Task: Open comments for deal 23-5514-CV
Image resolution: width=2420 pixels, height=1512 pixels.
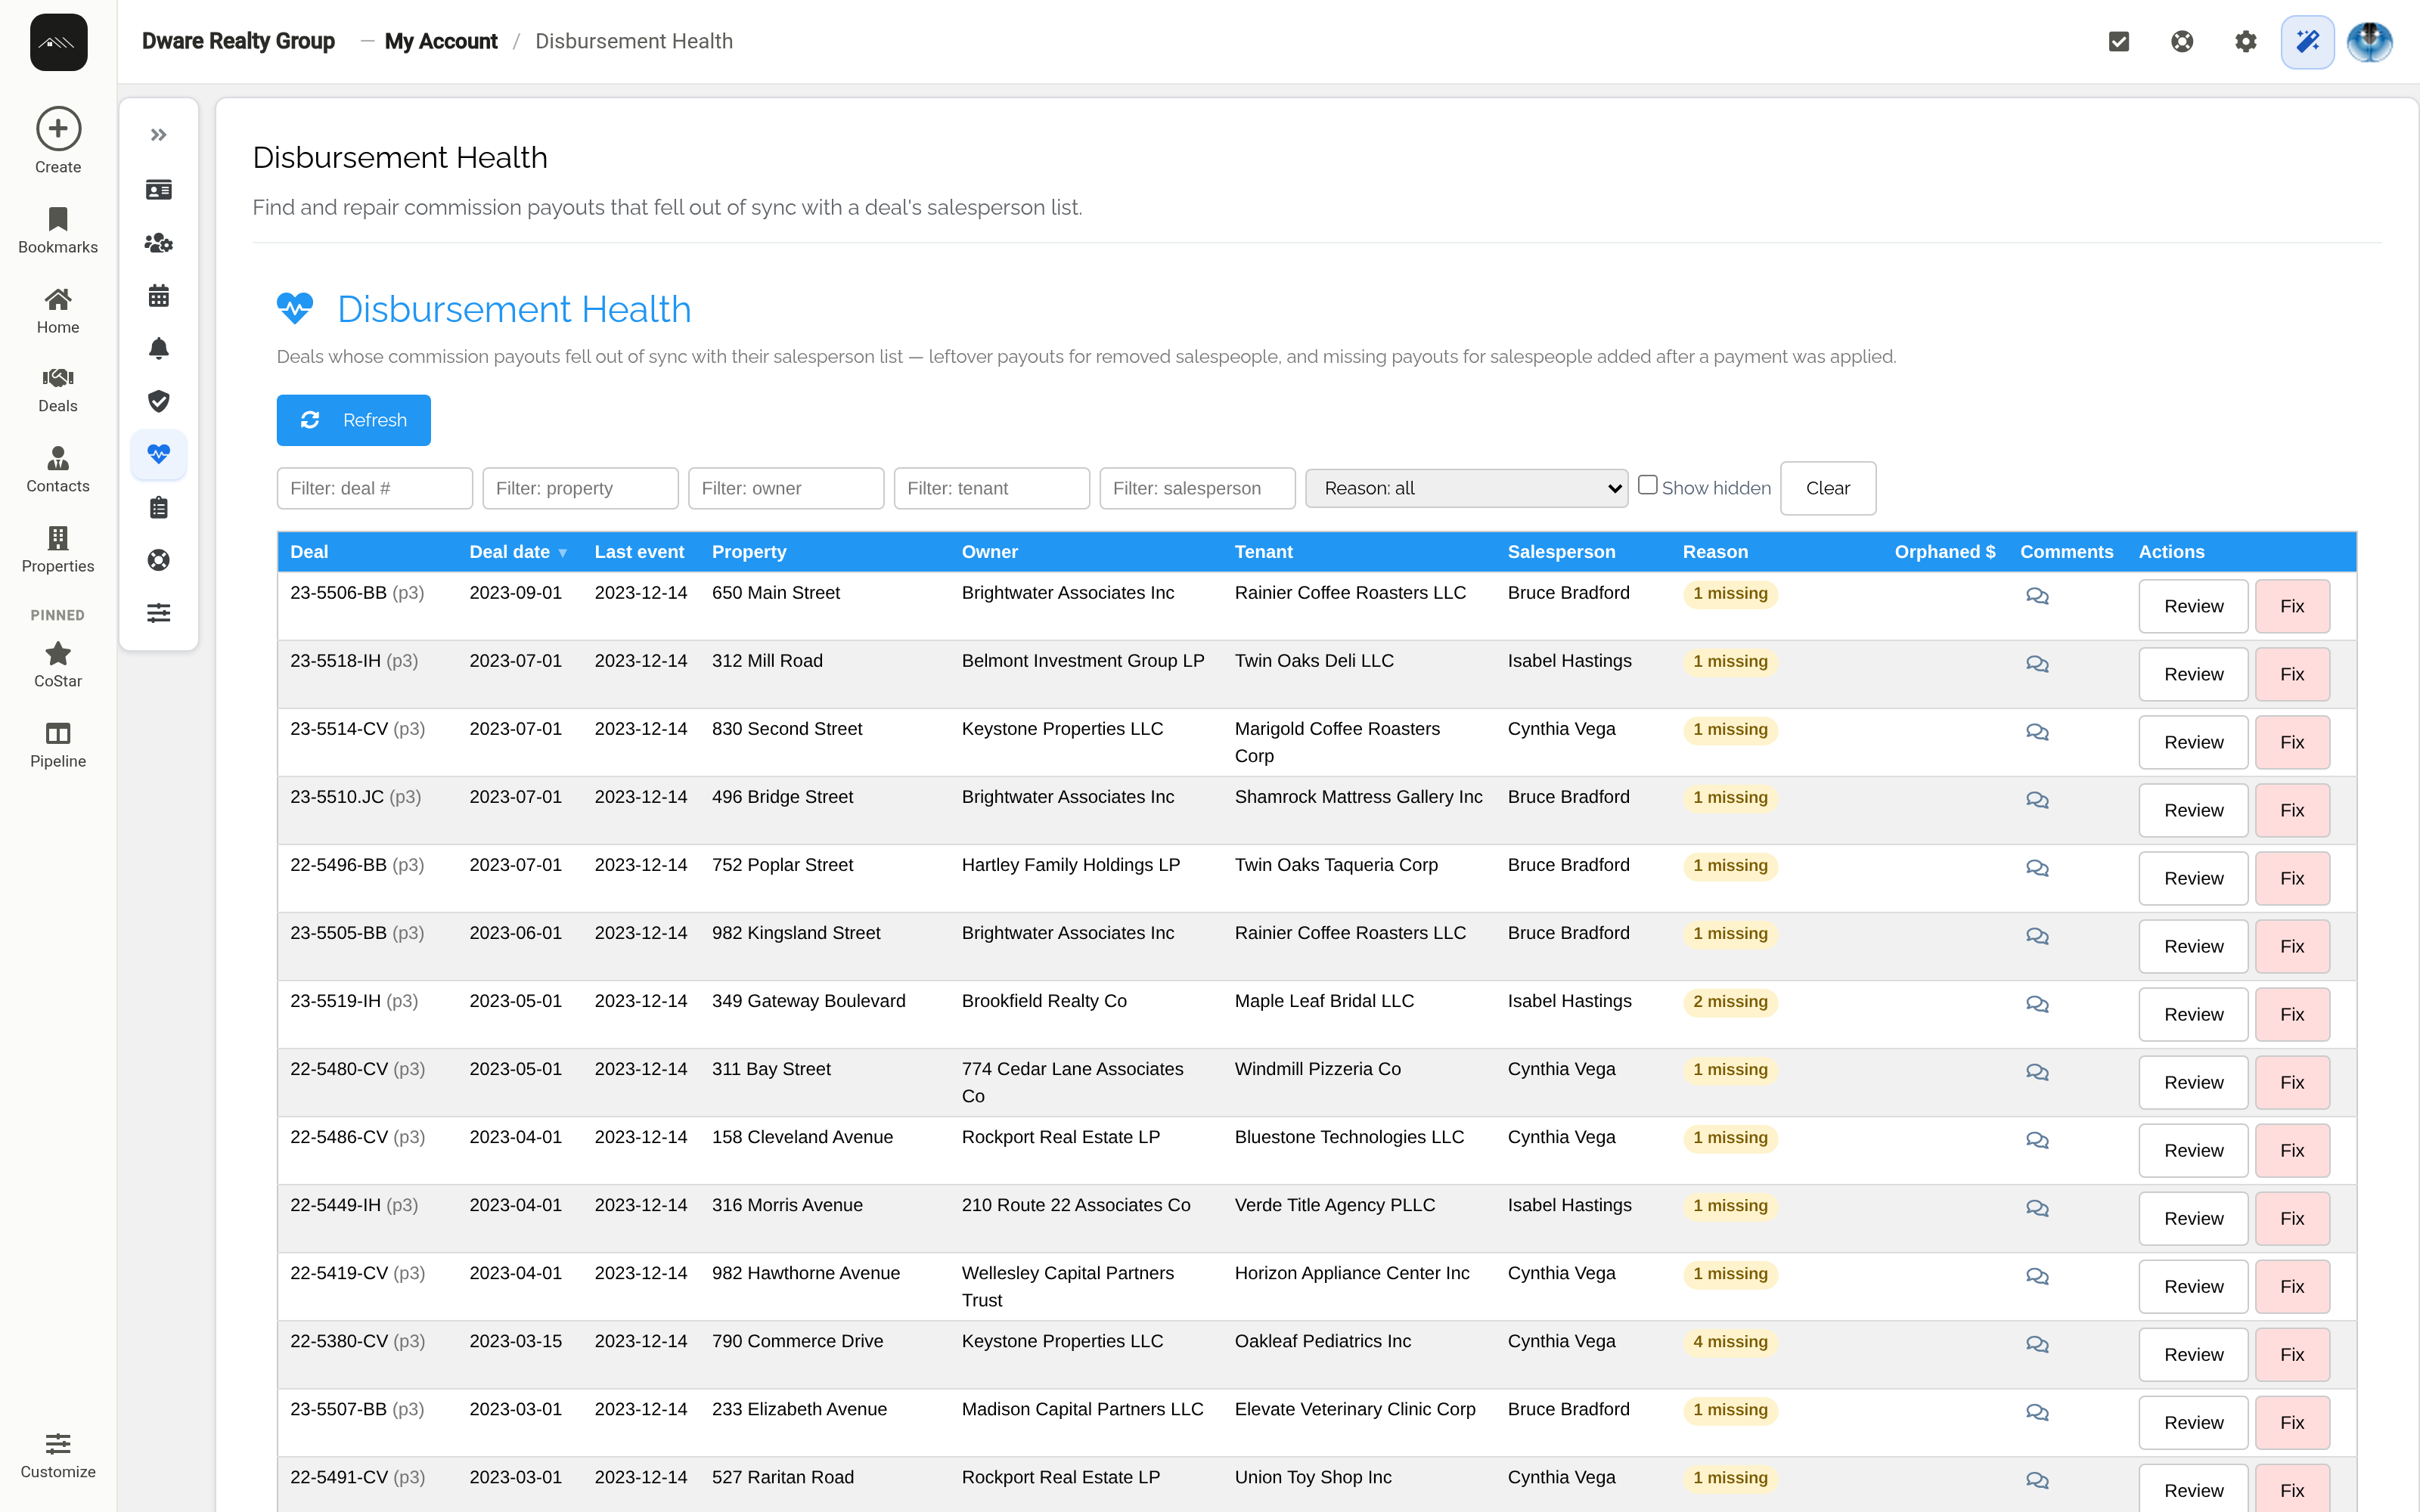Action: pos(2037,733)
